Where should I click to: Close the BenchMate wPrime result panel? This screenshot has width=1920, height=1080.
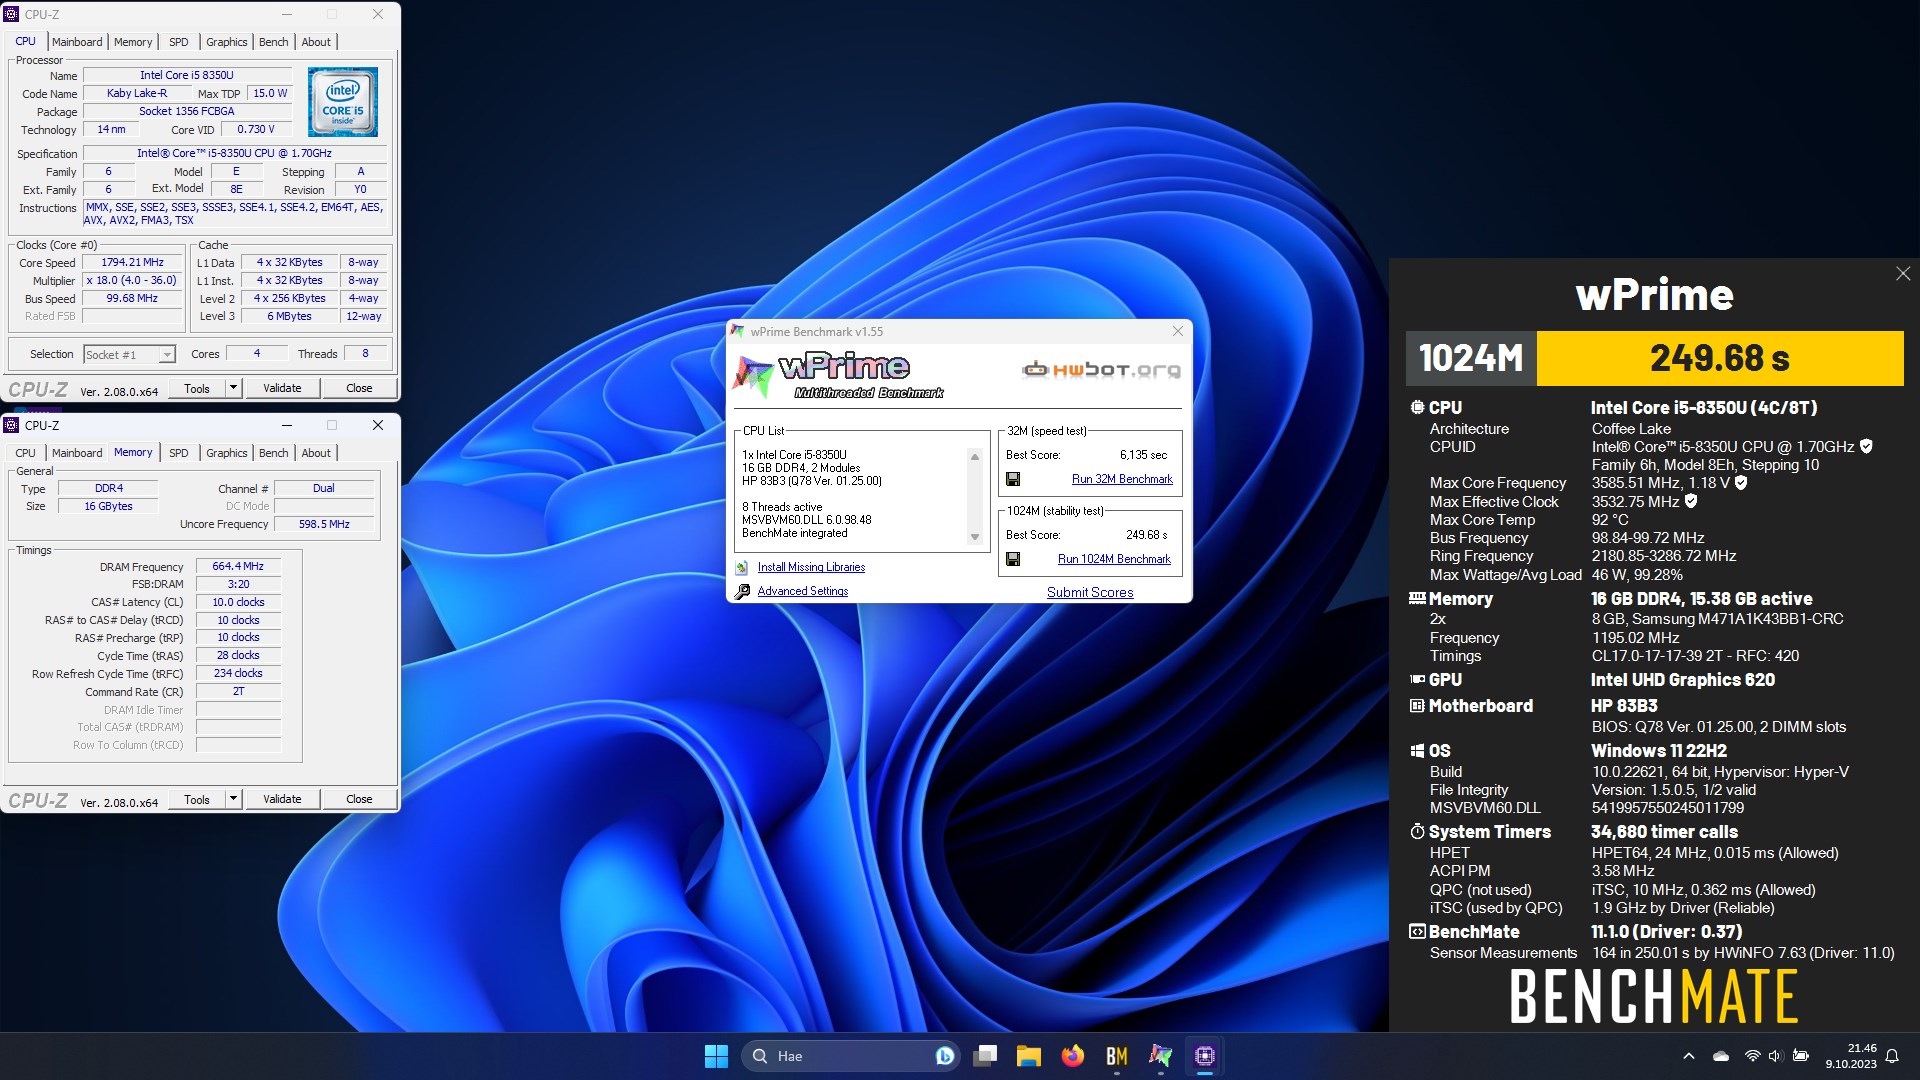pos(1903,274)
